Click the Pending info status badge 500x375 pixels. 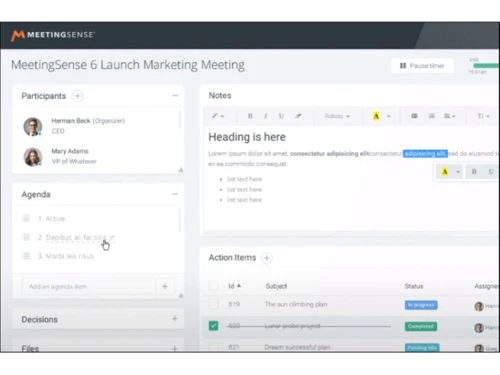click(x=422, y=347)
